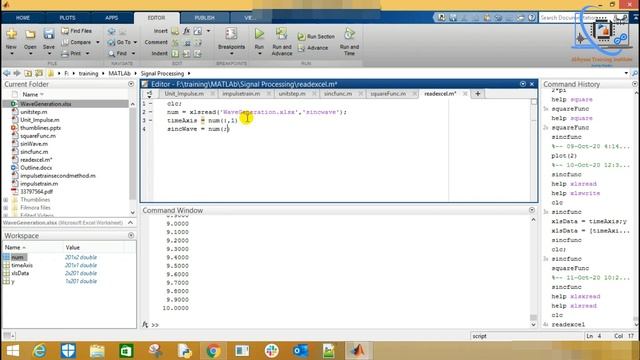Click the Go To tool
This screenshot has width=640, height=360.
tap(120, 42)
